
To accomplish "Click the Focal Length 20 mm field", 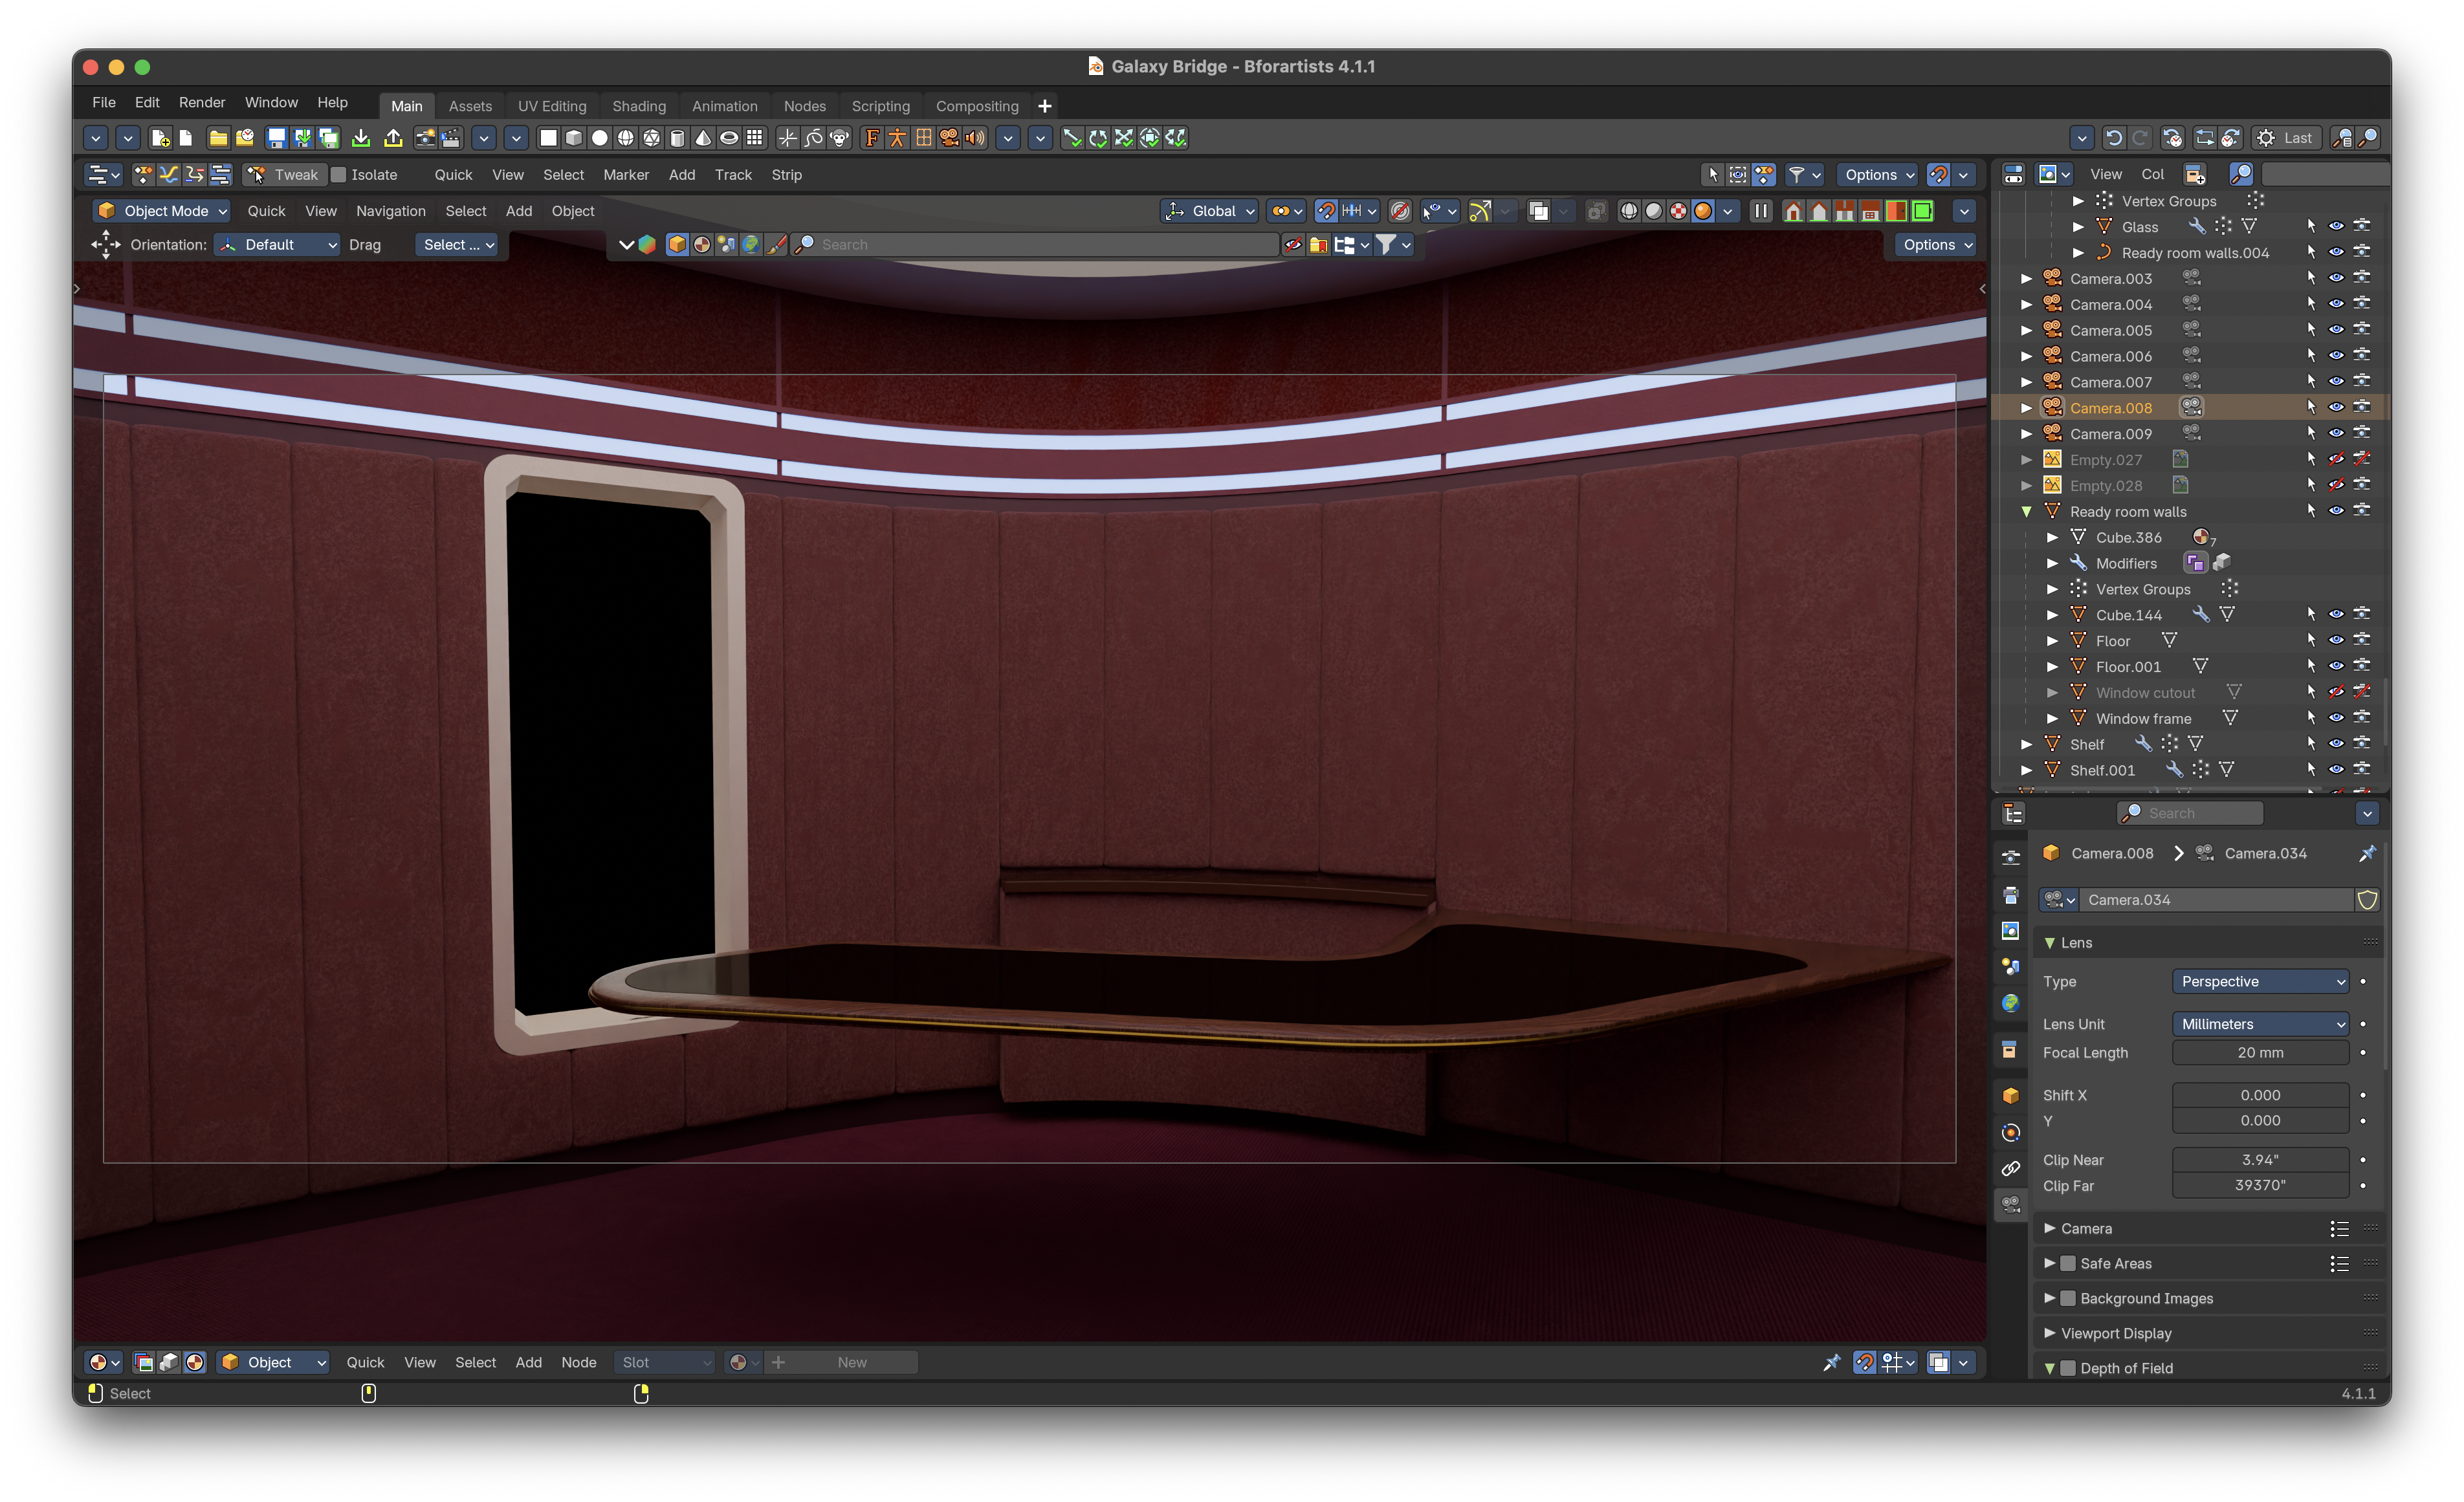I will click(x=2260, y=1053).
